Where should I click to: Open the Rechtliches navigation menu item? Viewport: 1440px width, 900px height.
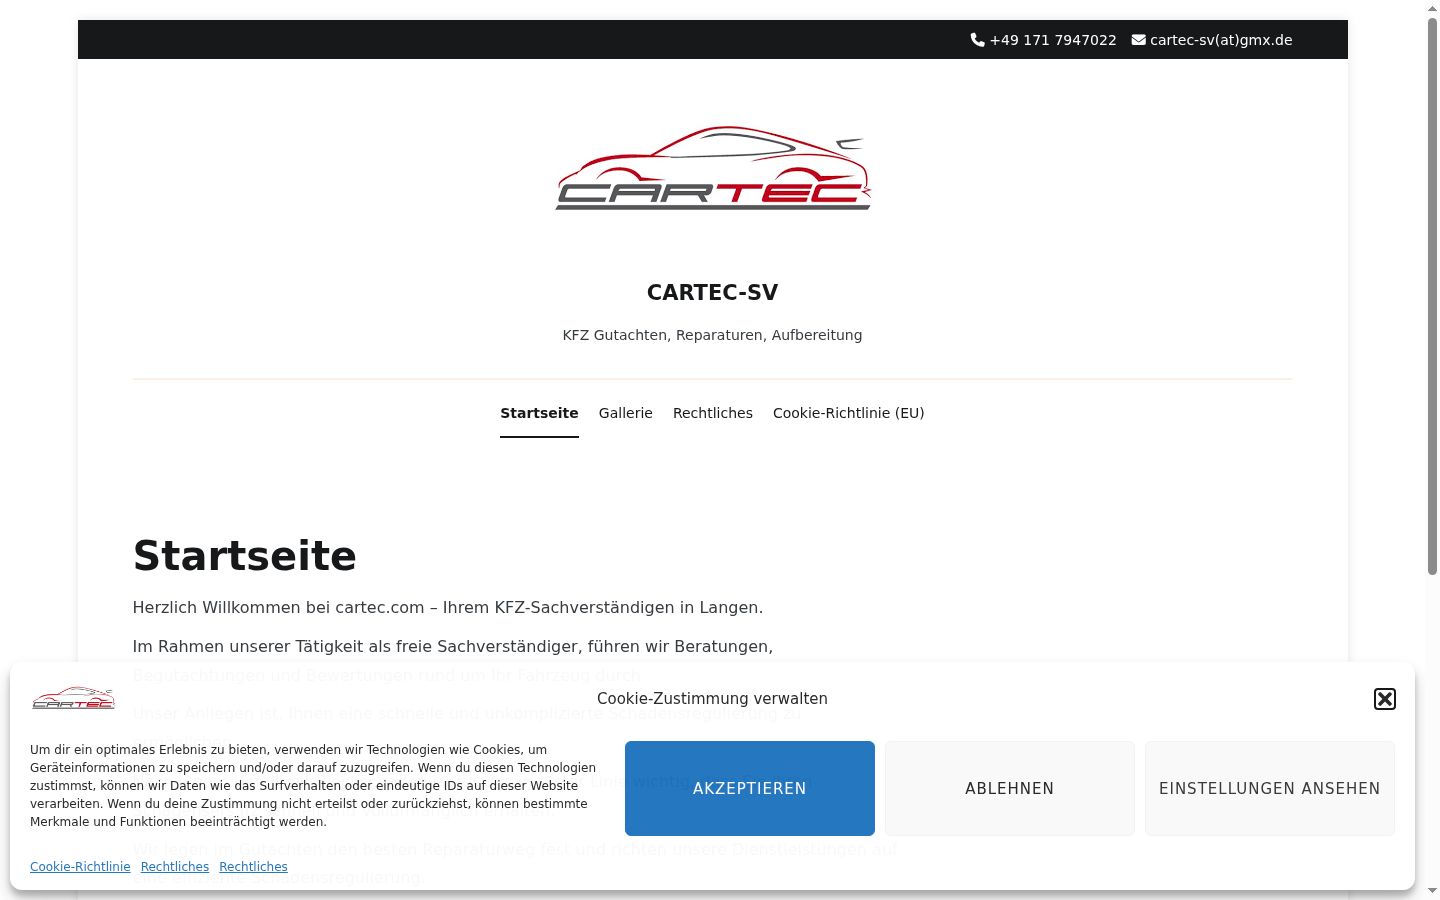tap(713, 413)
